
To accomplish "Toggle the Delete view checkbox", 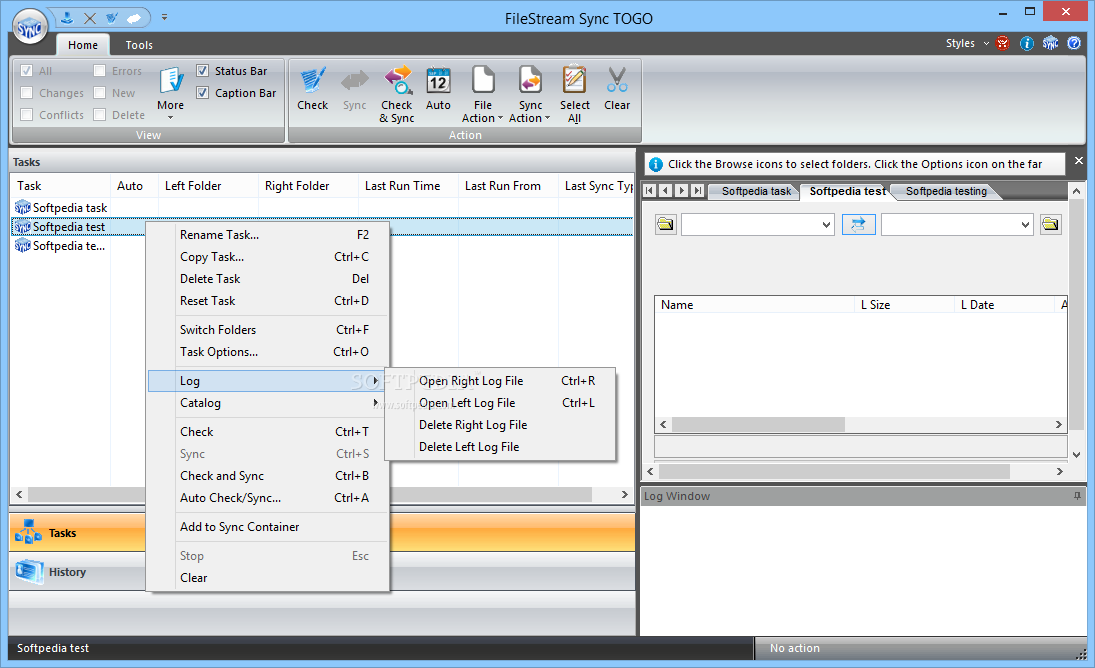I will pos(99,114).
